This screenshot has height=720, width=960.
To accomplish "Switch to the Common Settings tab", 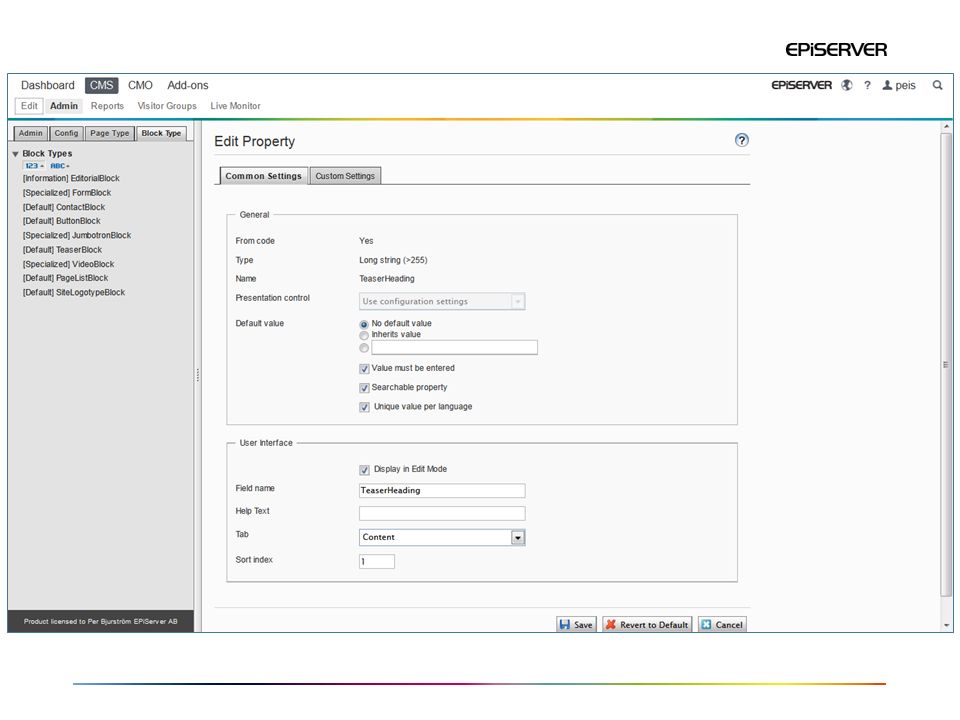I will 263,176.
